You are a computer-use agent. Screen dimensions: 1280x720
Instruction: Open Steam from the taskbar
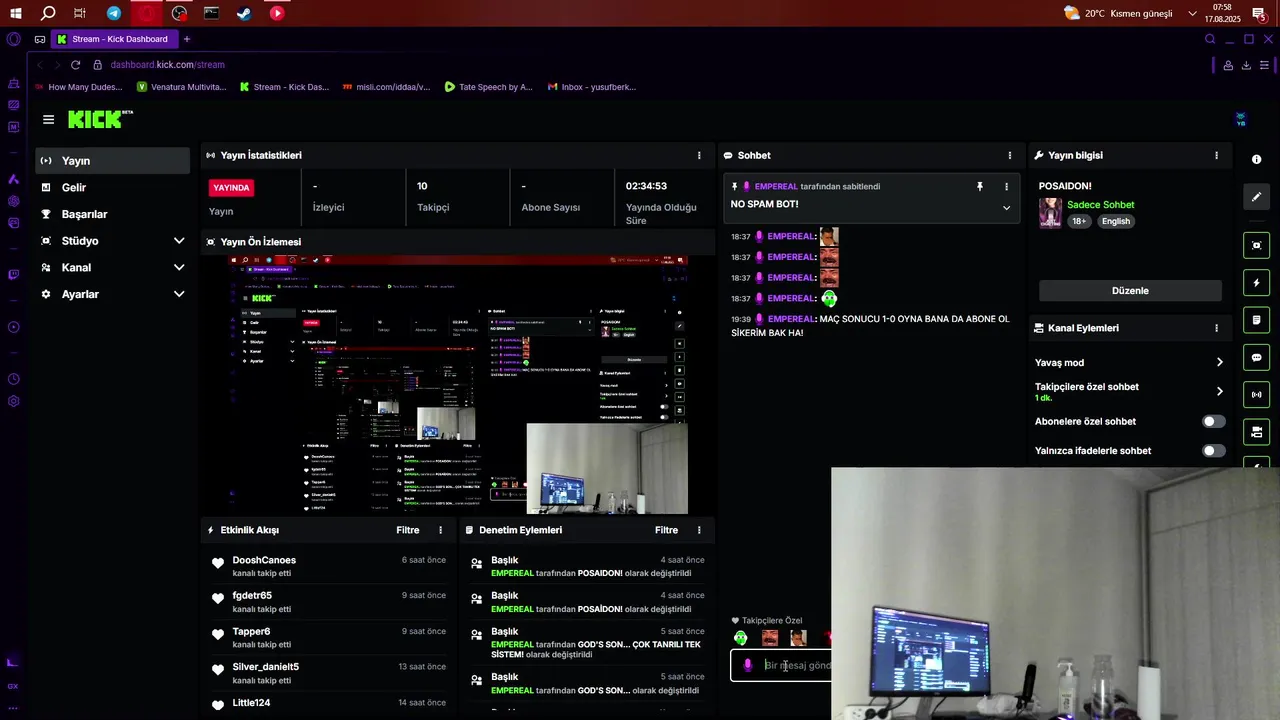tap(244, 13)
